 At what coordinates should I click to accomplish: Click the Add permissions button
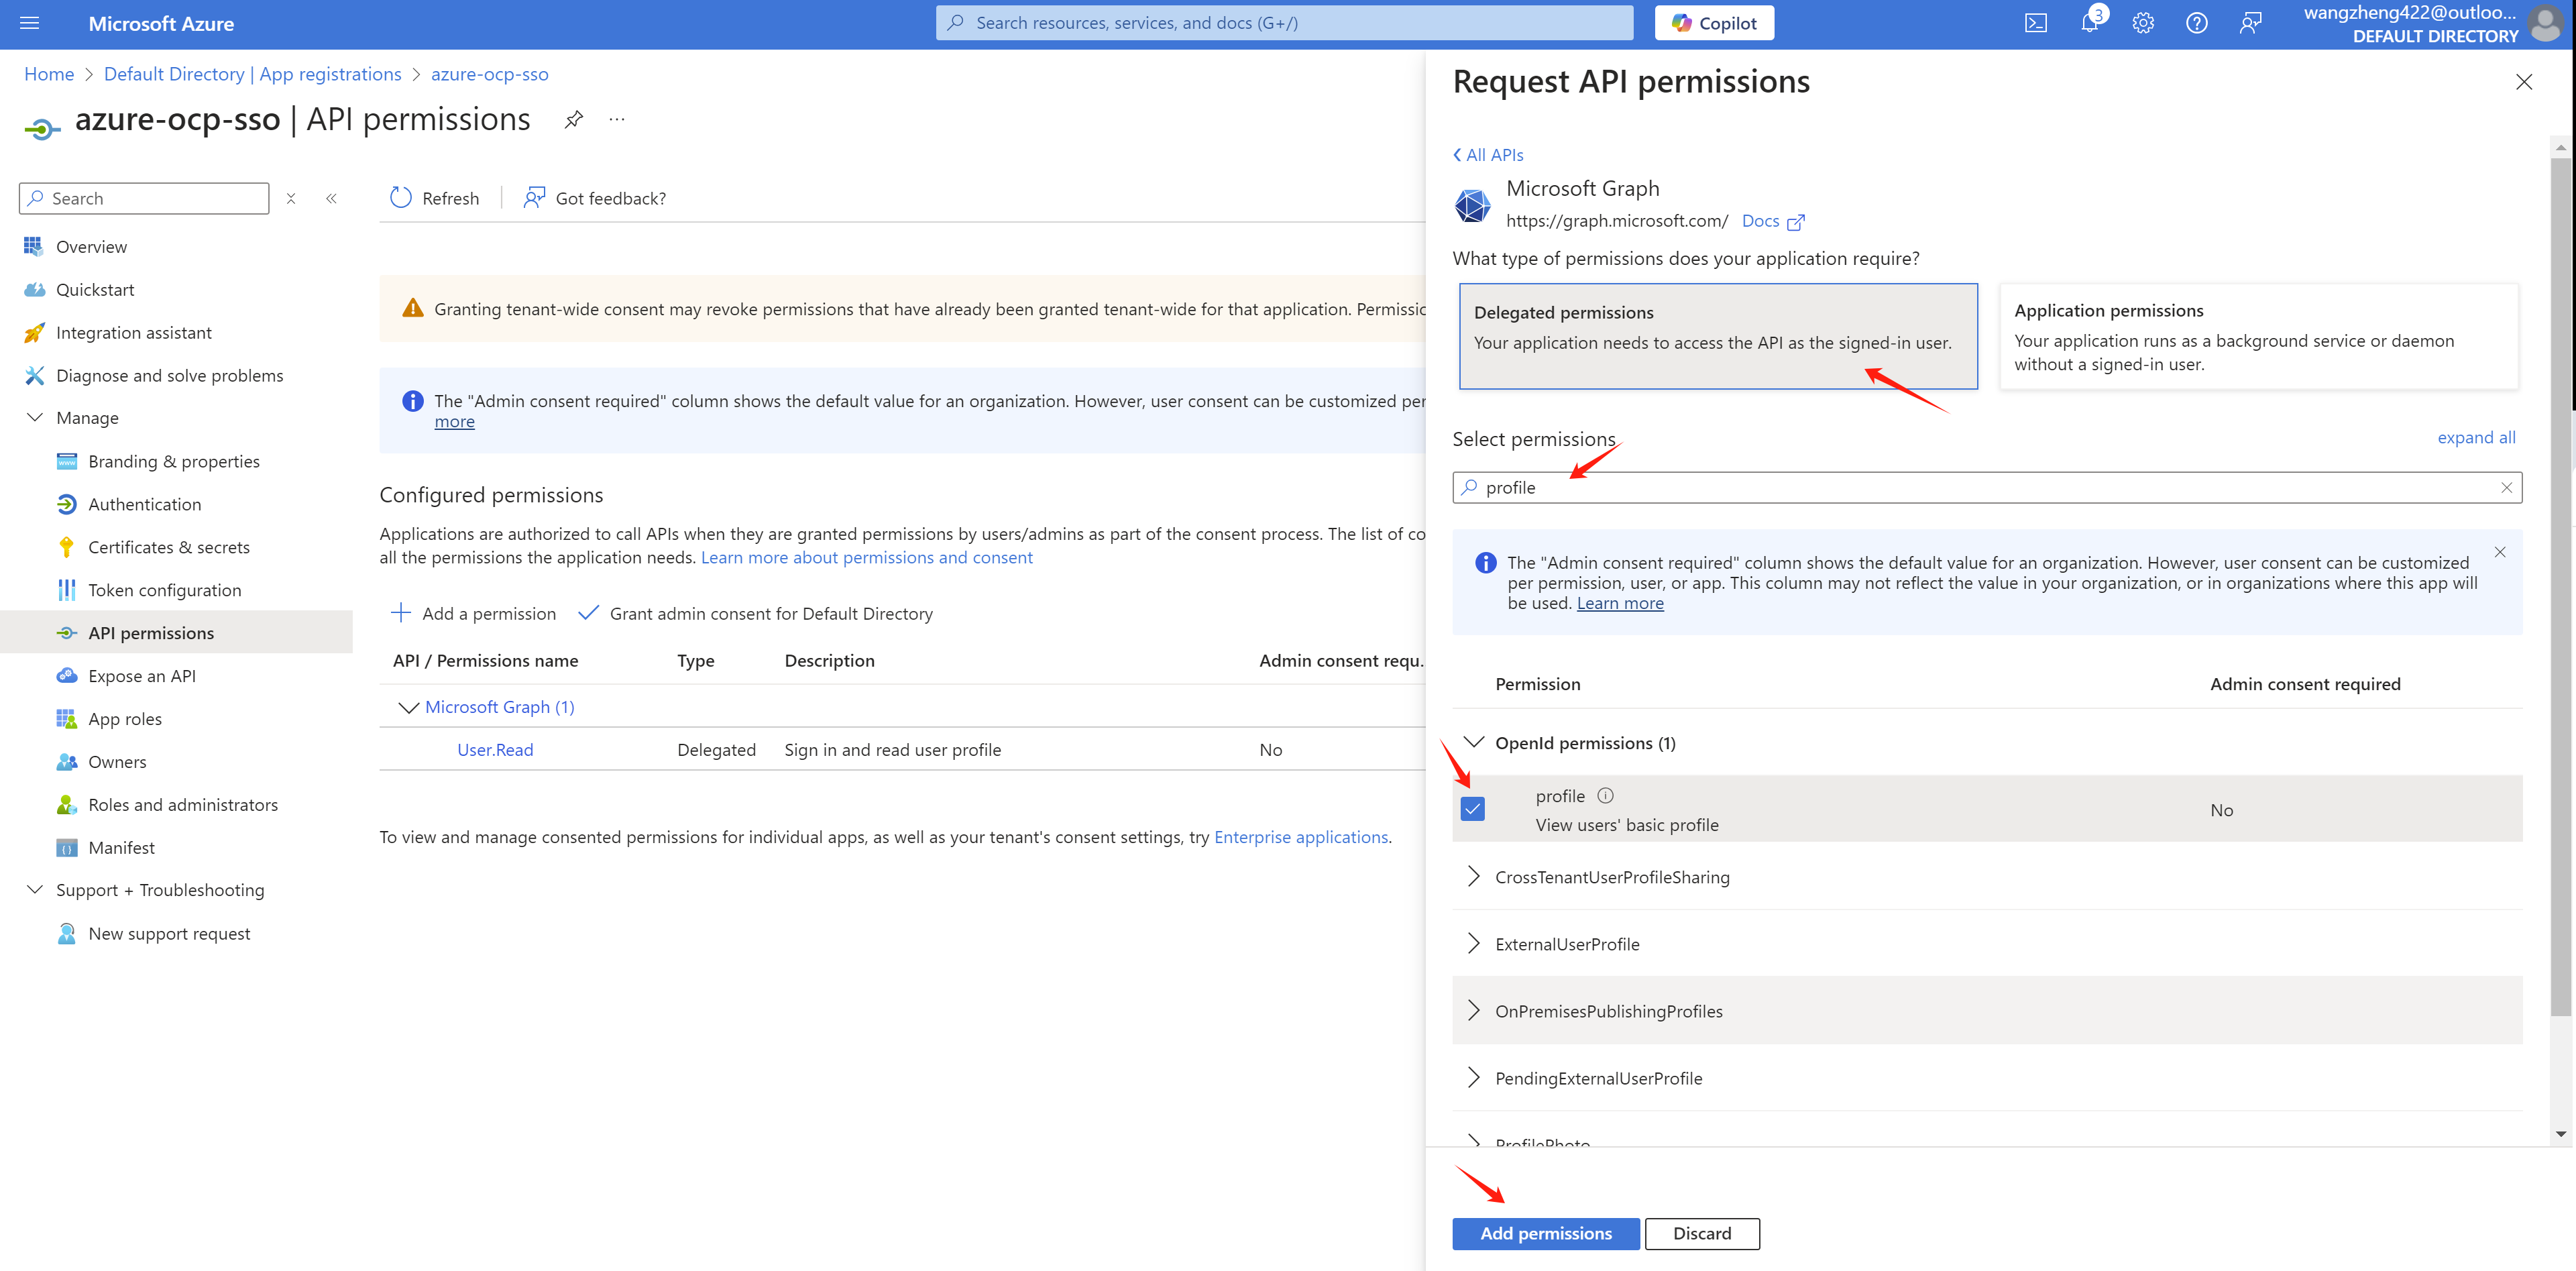pos(1545,1233)
